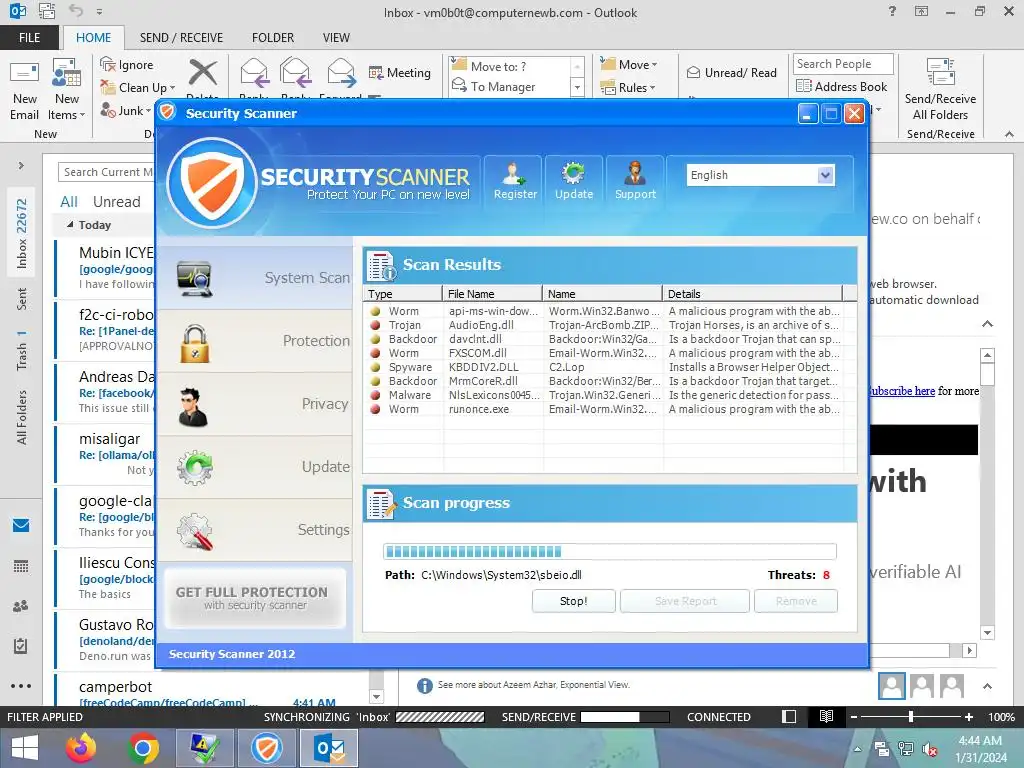Screen dimensions: 1024x768
Task: Toggle Unread/Read in Outlook ribbon
Action: tap(732, 72)
